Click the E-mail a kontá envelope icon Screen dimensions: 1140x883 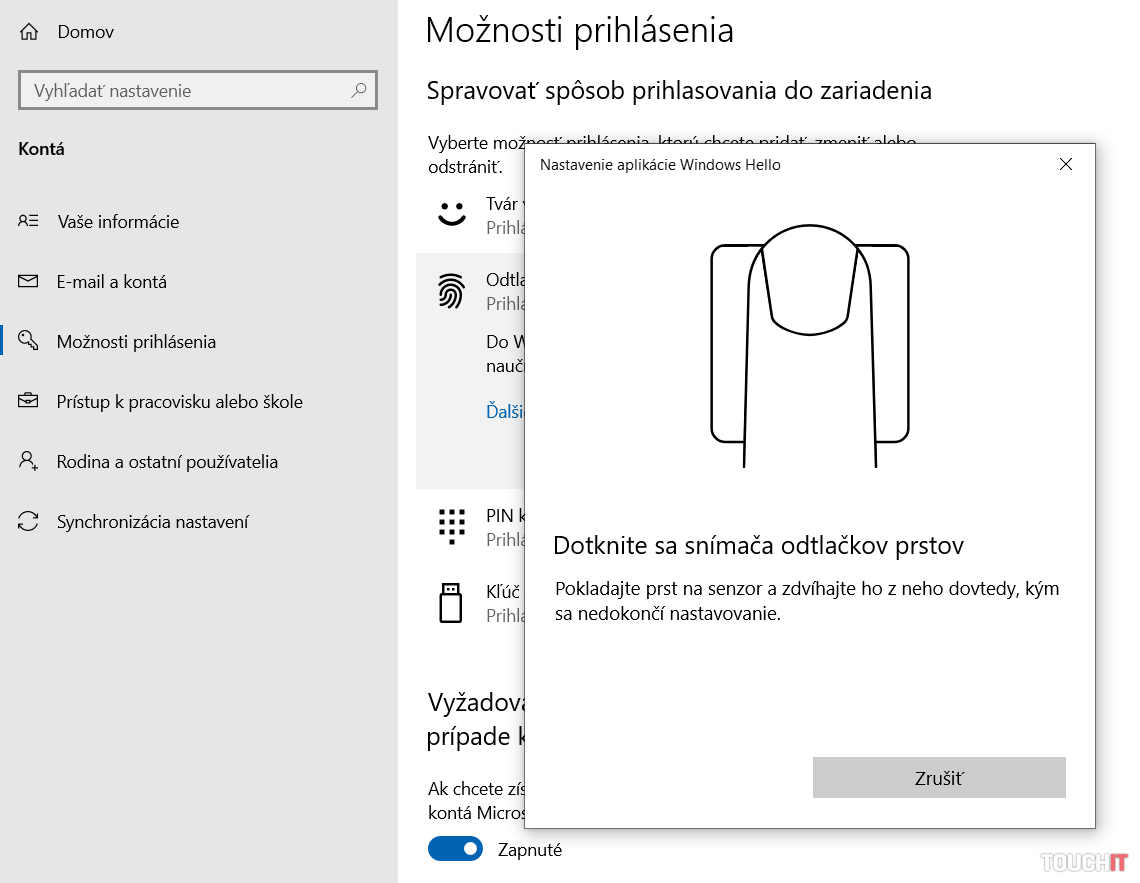[28, 281]
